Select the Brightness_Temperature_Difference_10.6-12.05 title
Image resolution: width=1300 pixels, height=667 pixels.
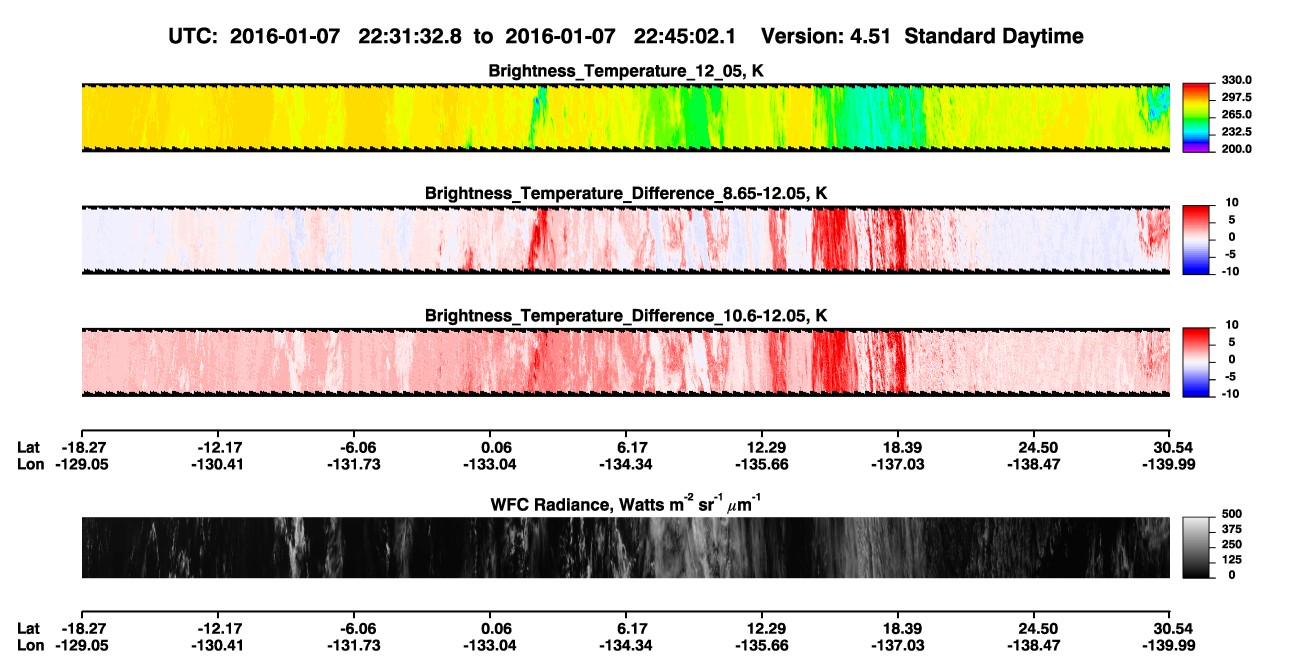(x=626, y=316)
